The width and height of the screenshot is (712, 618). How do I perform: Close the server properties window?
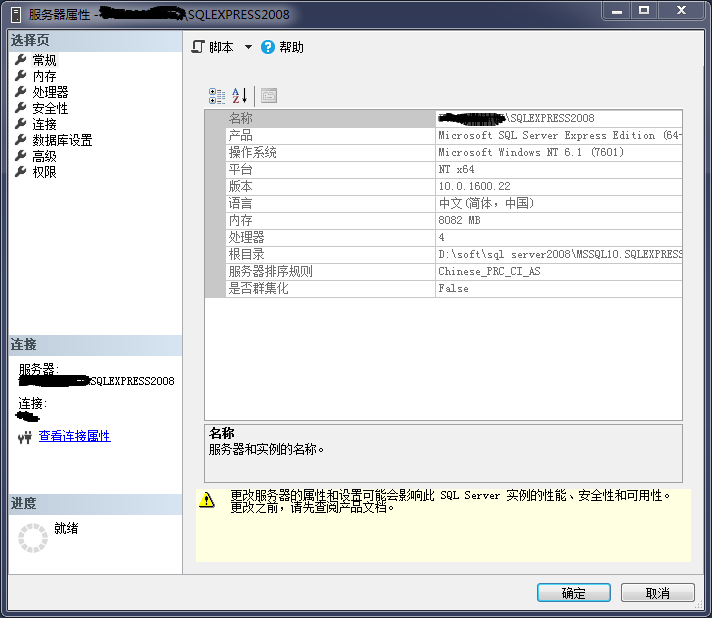point(681,11)
